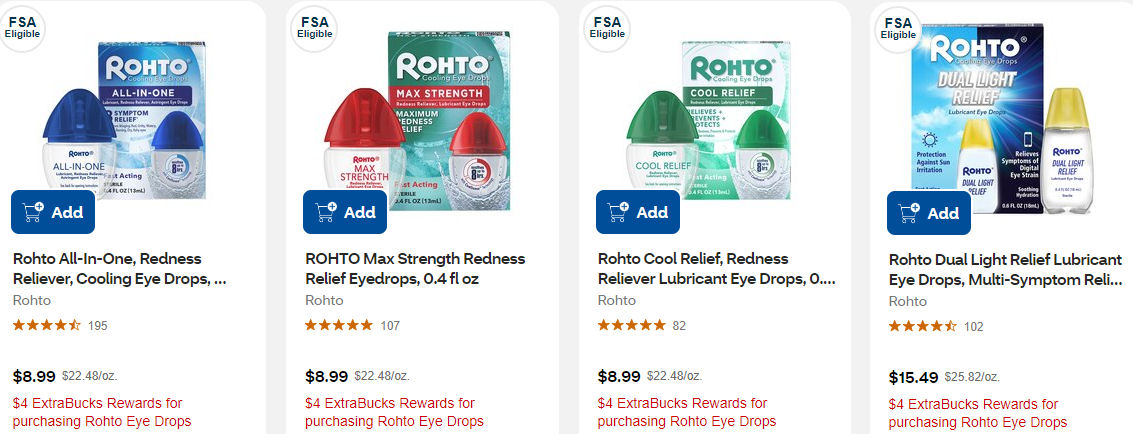View the 102 reviews star rating
This screenshot has height=434, width=1133.
923,327
